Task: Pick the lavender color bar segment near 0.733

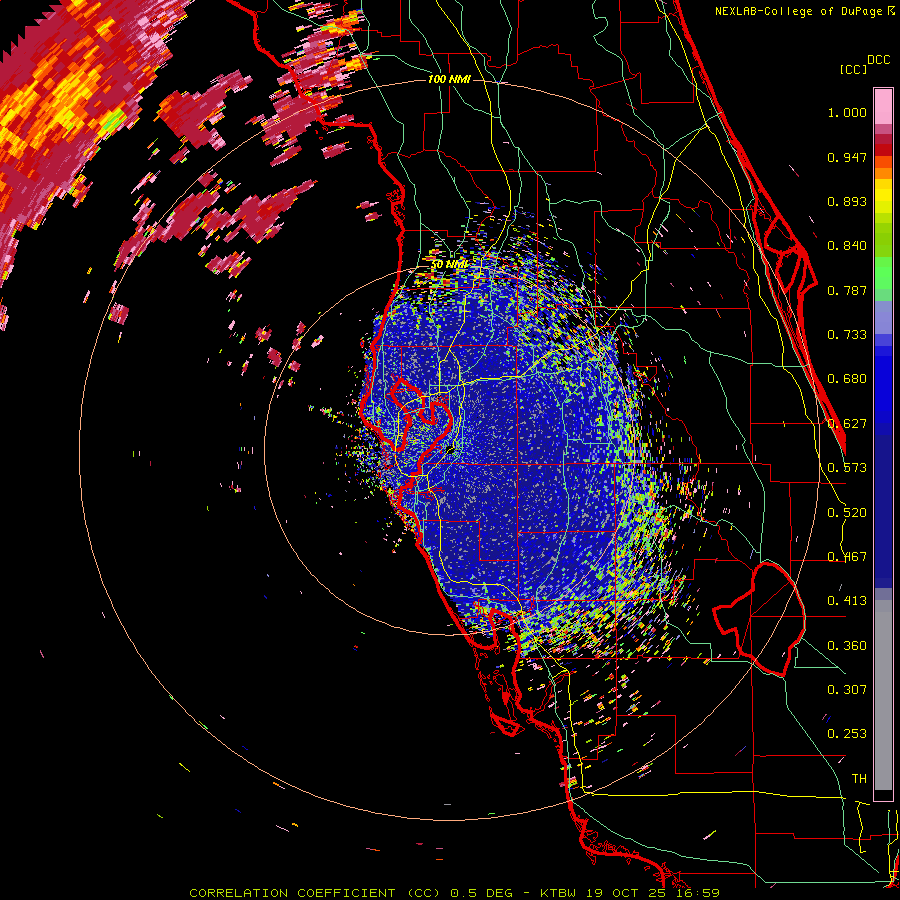Action: click(883, 317)
